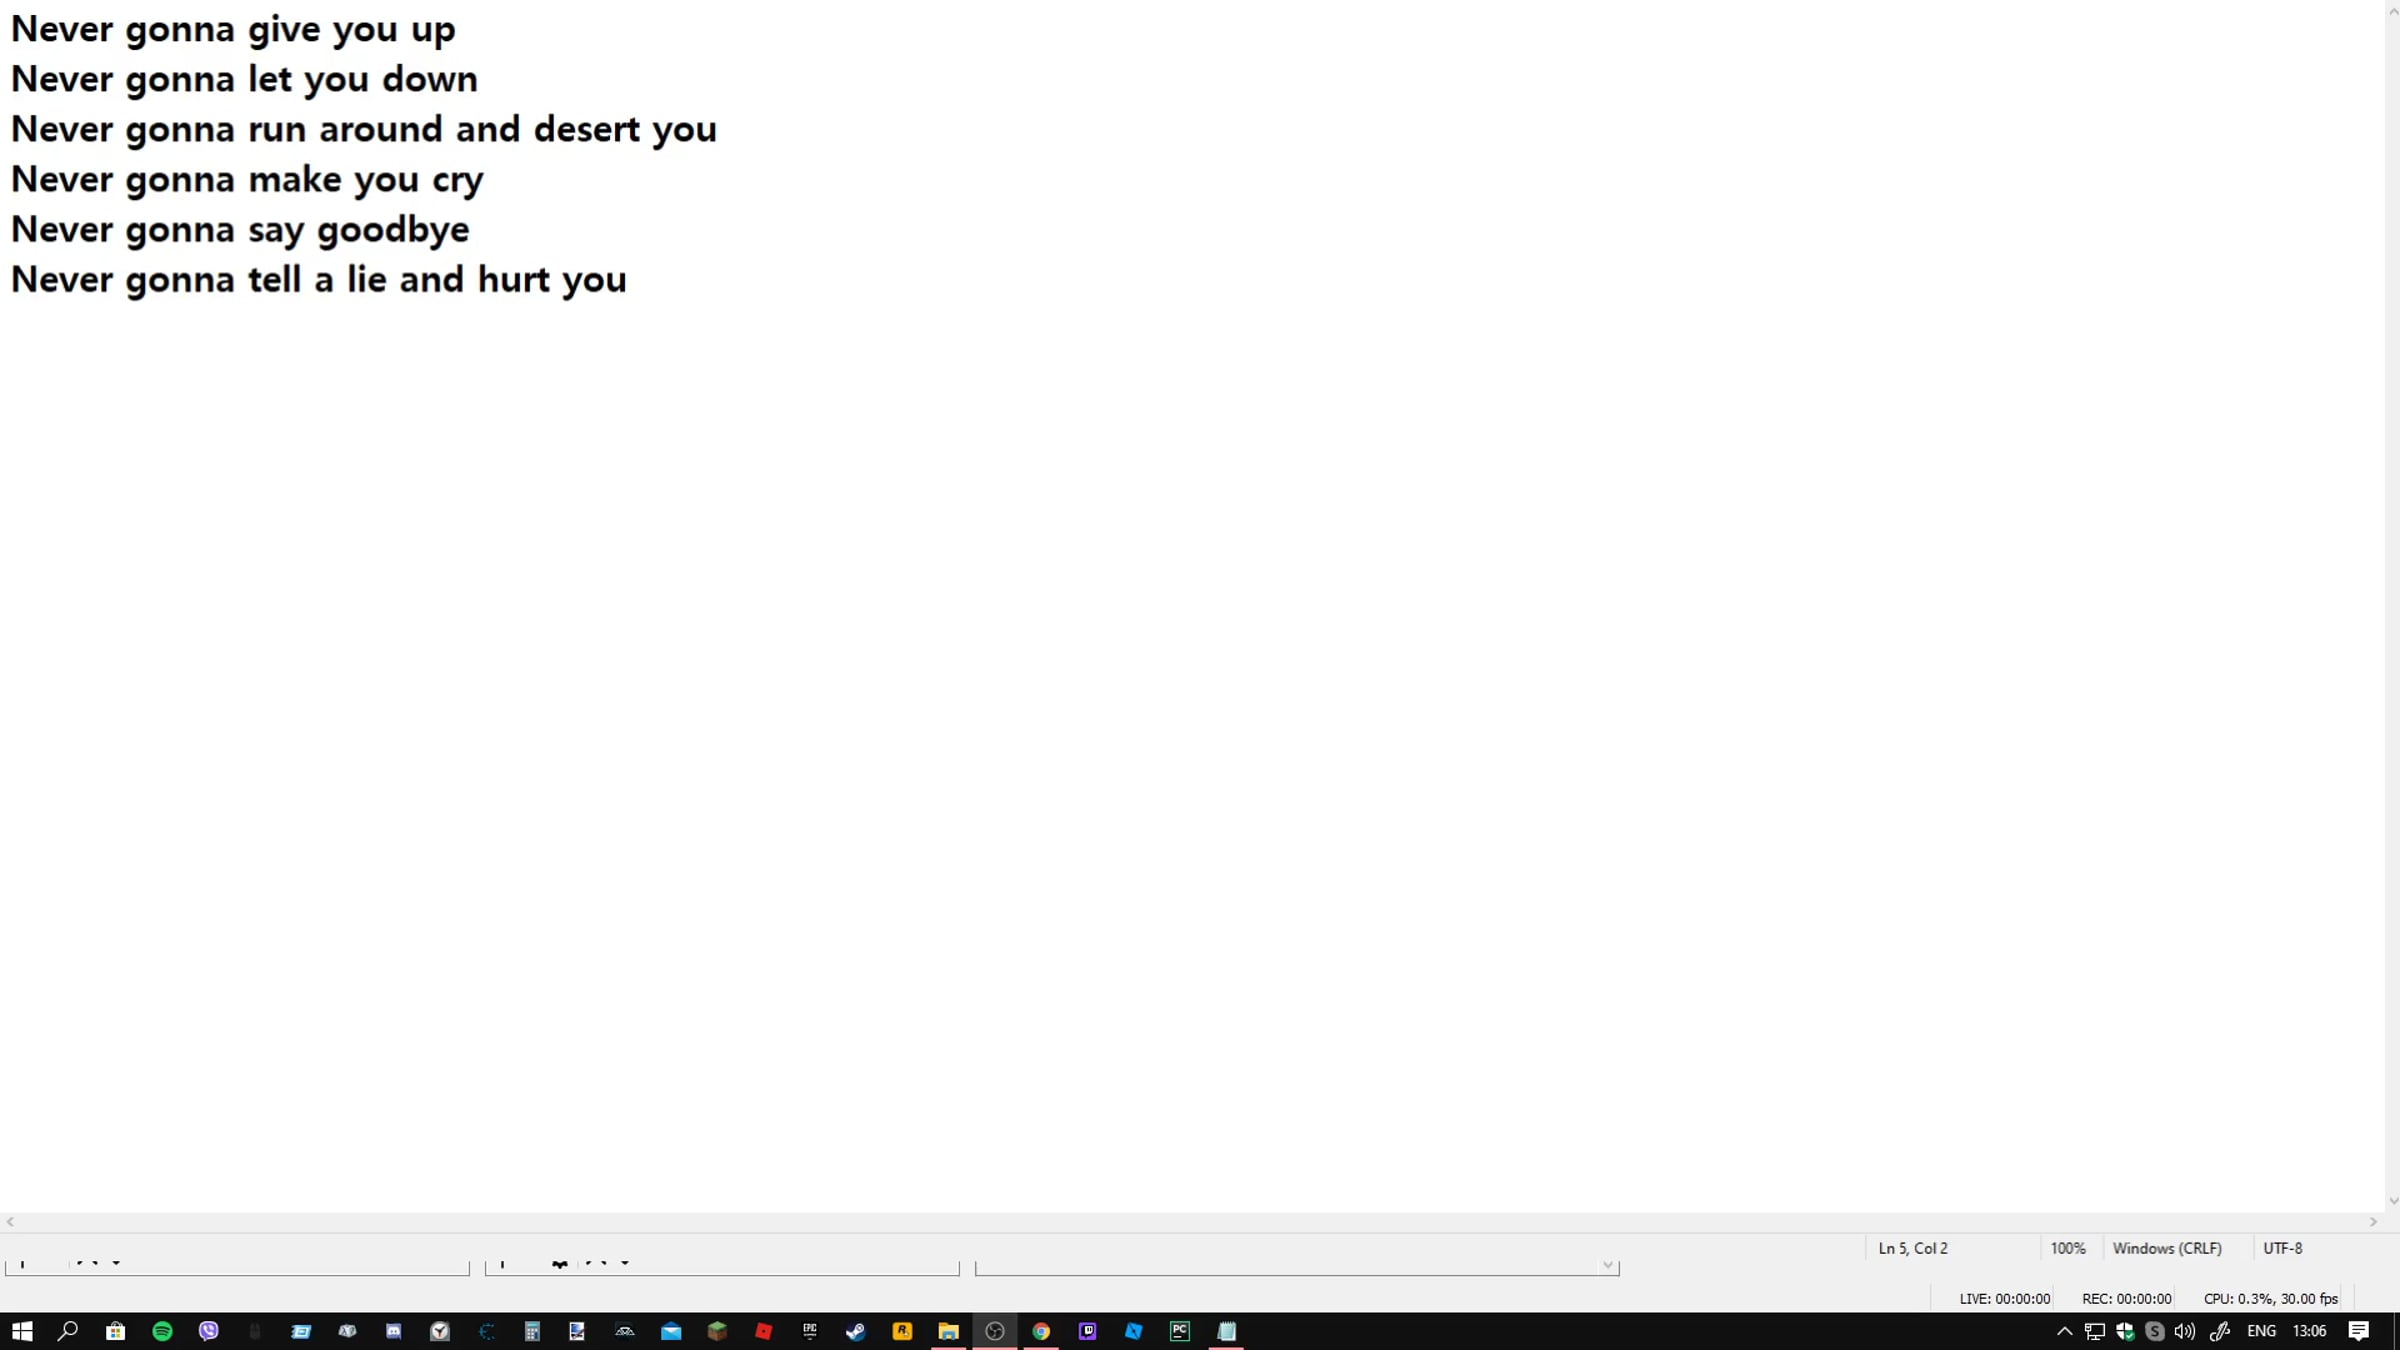Open the dropdown arrow below text area
Viewport: 2400px width, 1350px height.
click(x=1607, y=1266)
